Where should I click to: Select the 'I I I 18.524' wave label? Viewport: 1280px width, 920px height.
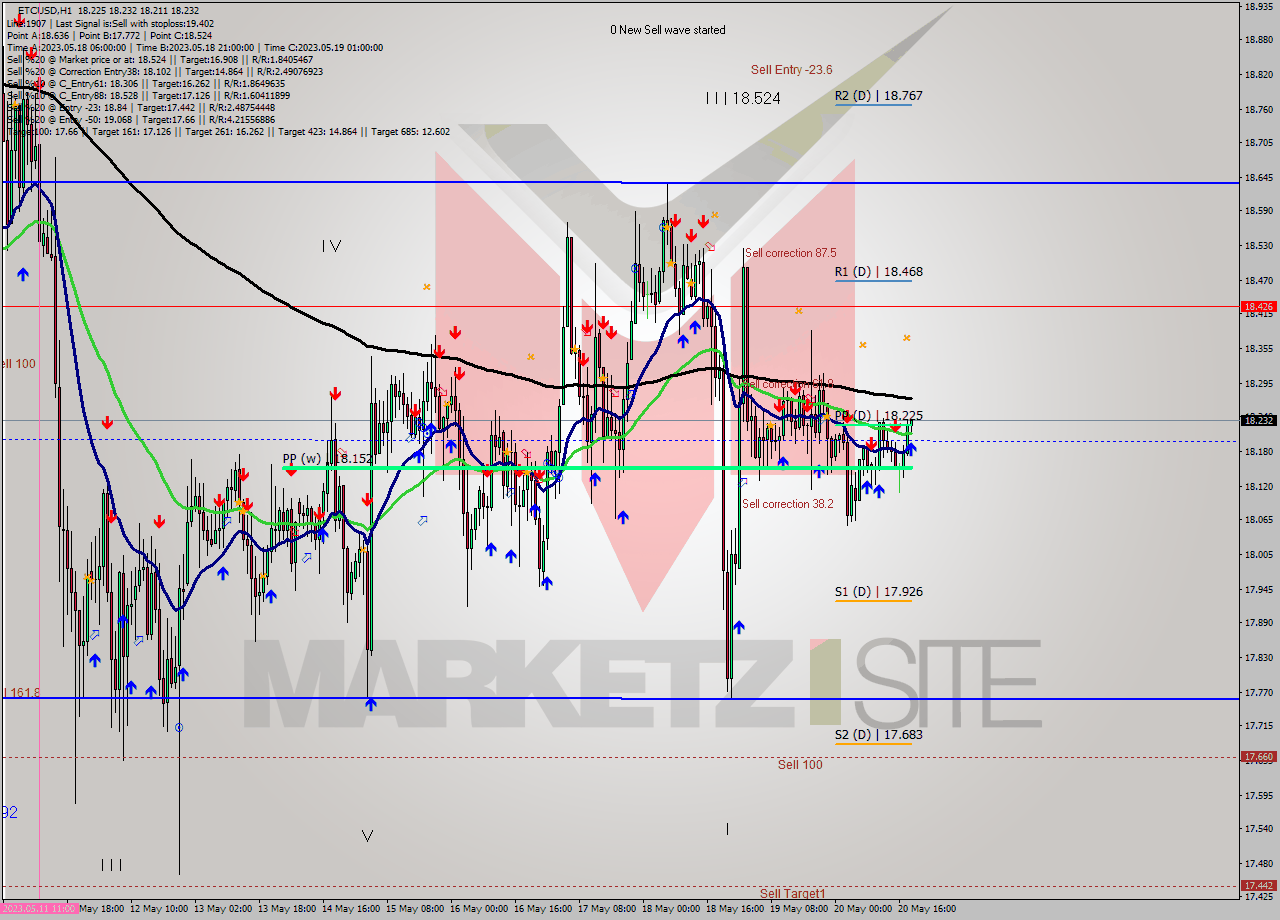(x=742, y=98)
